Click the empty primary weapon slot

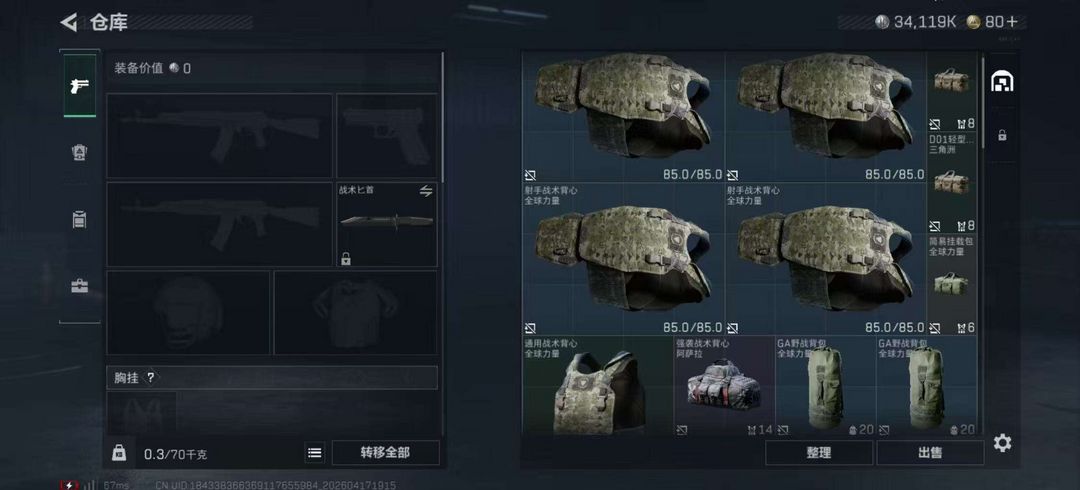click(219, 136)
